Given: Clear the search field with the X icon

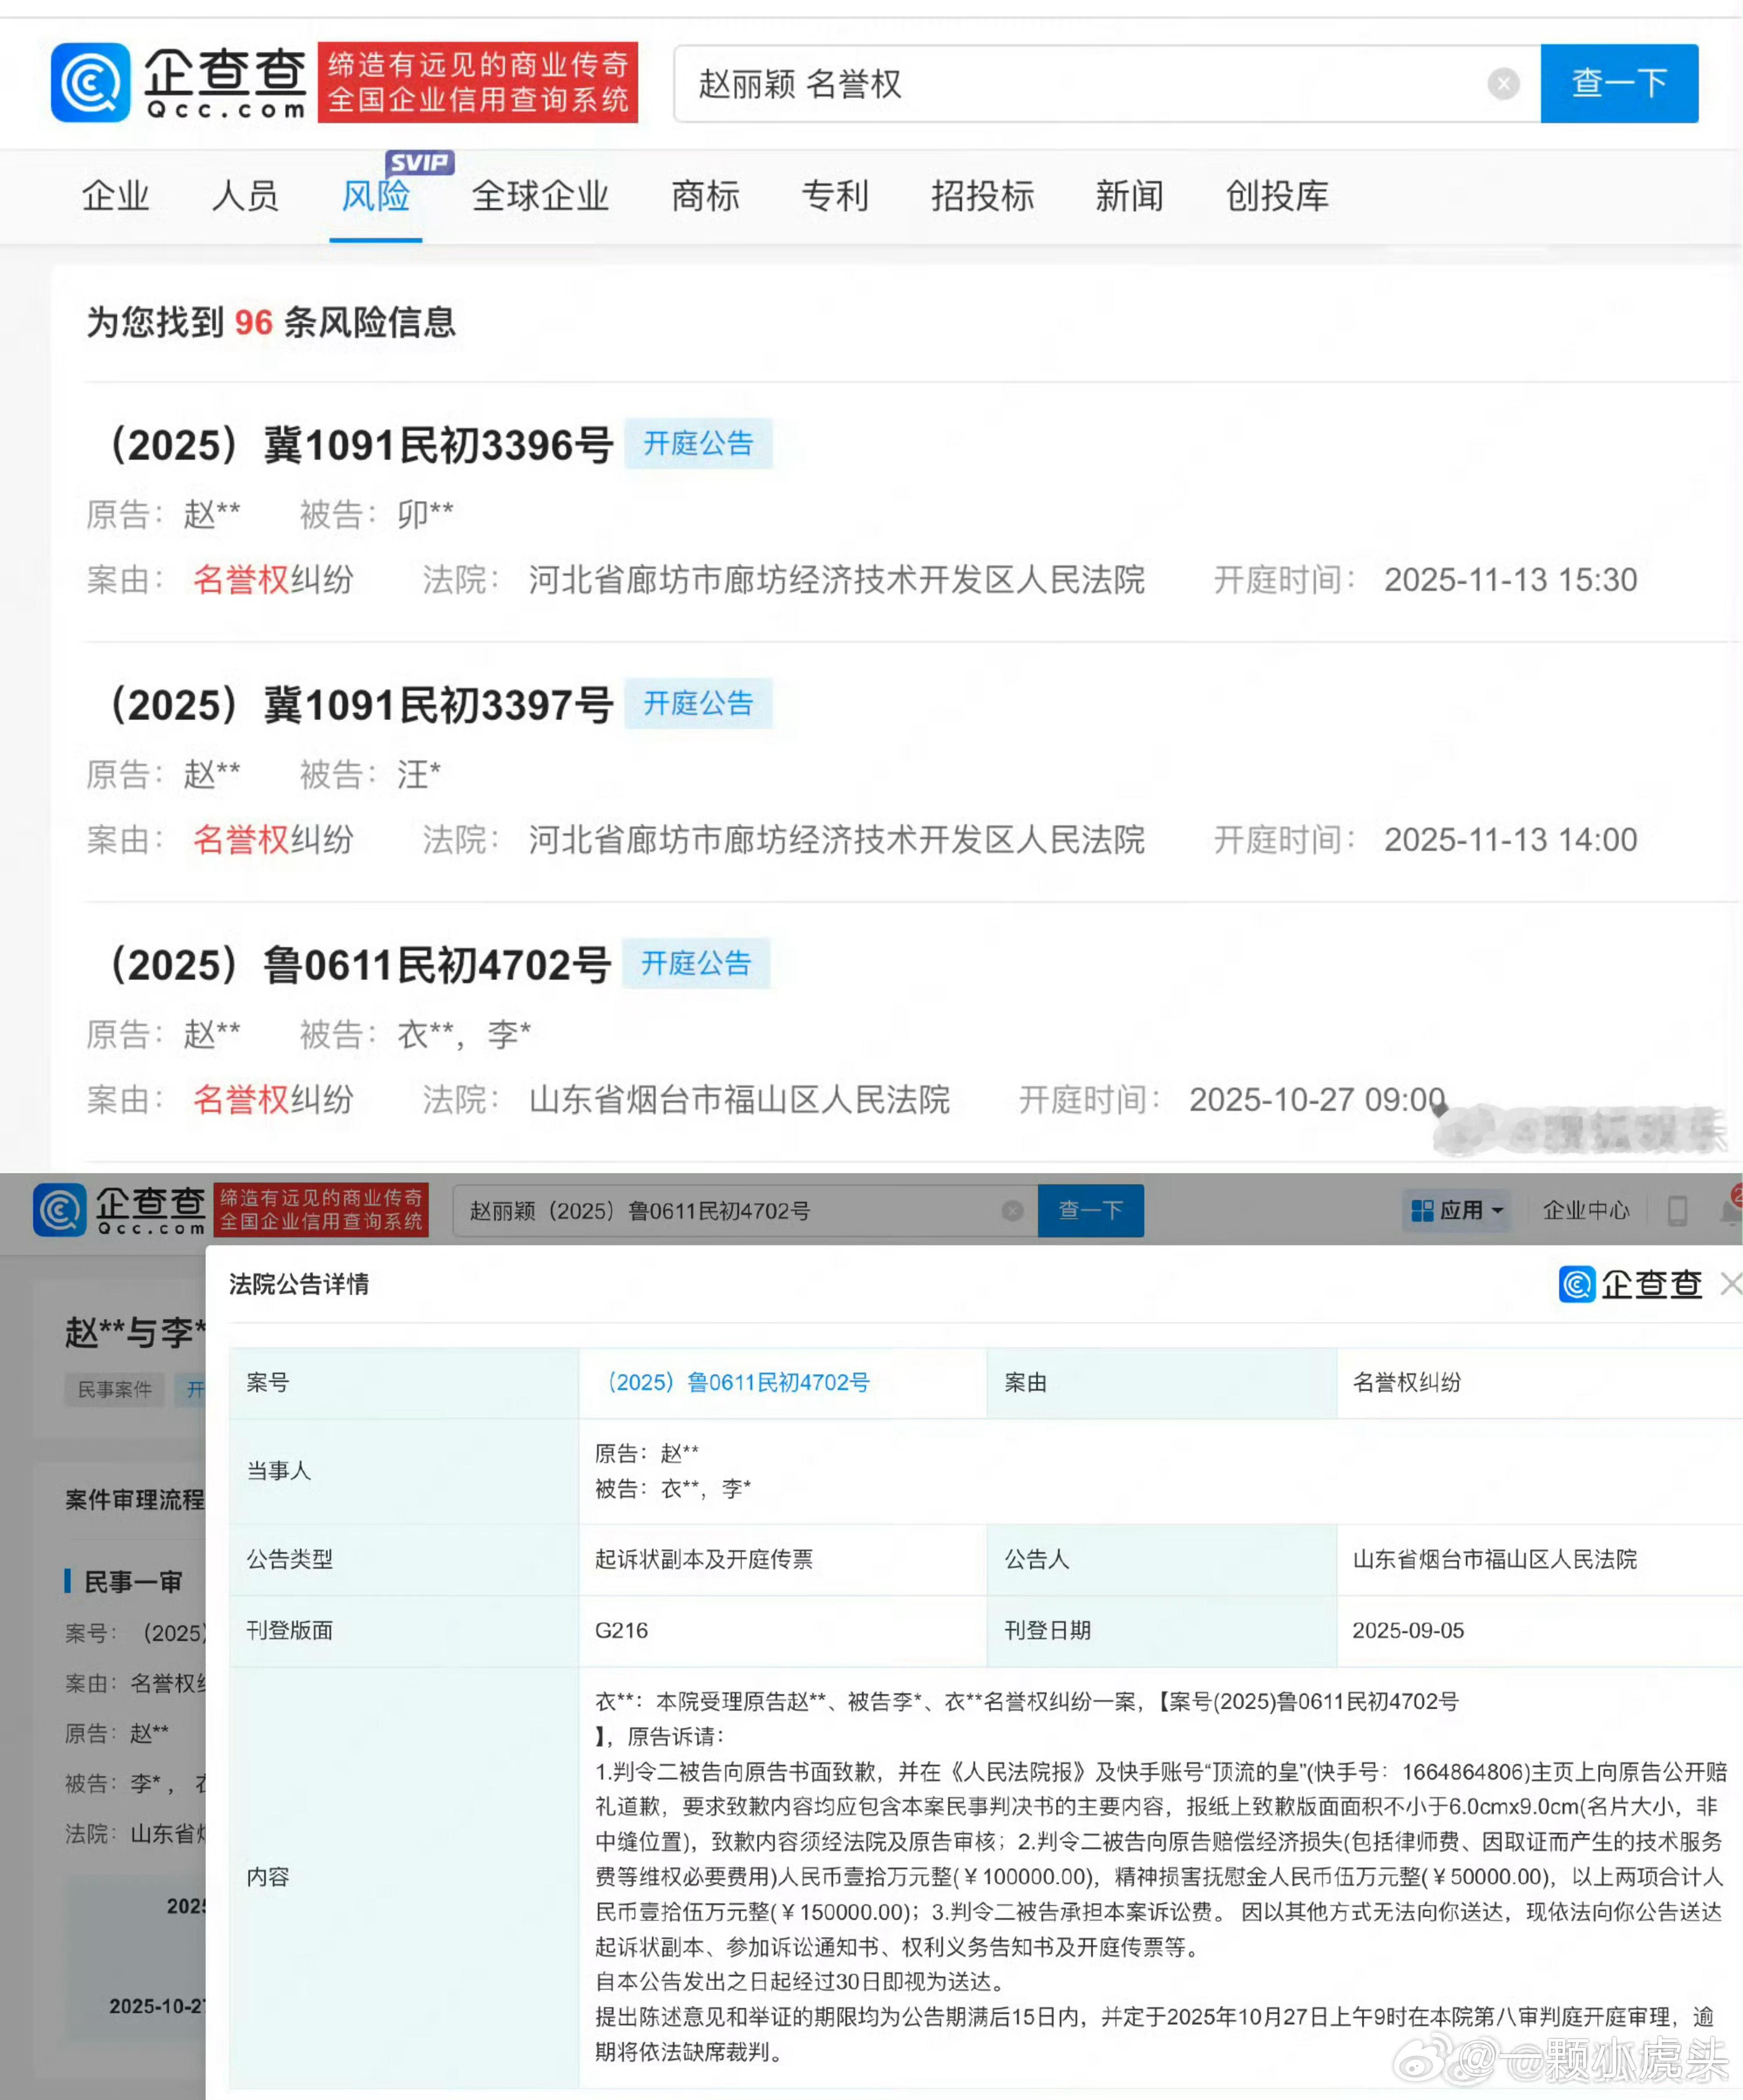Looking at the screenshot, I should [1503, 84].
